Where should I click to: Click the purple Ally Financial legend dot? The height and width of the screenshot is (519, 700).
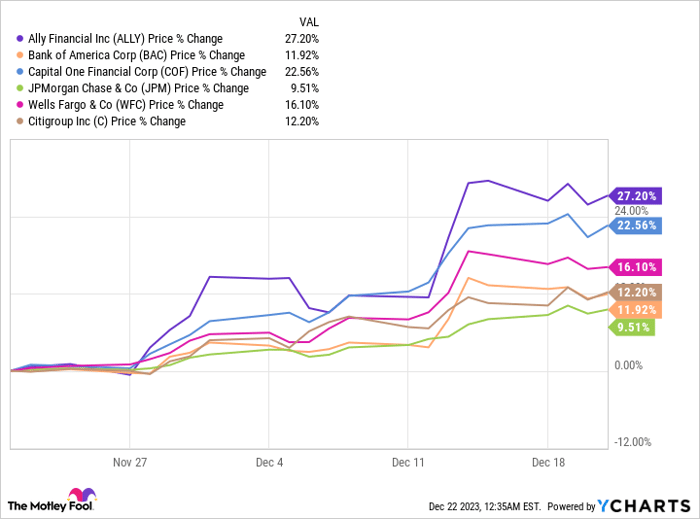[22, 39]
